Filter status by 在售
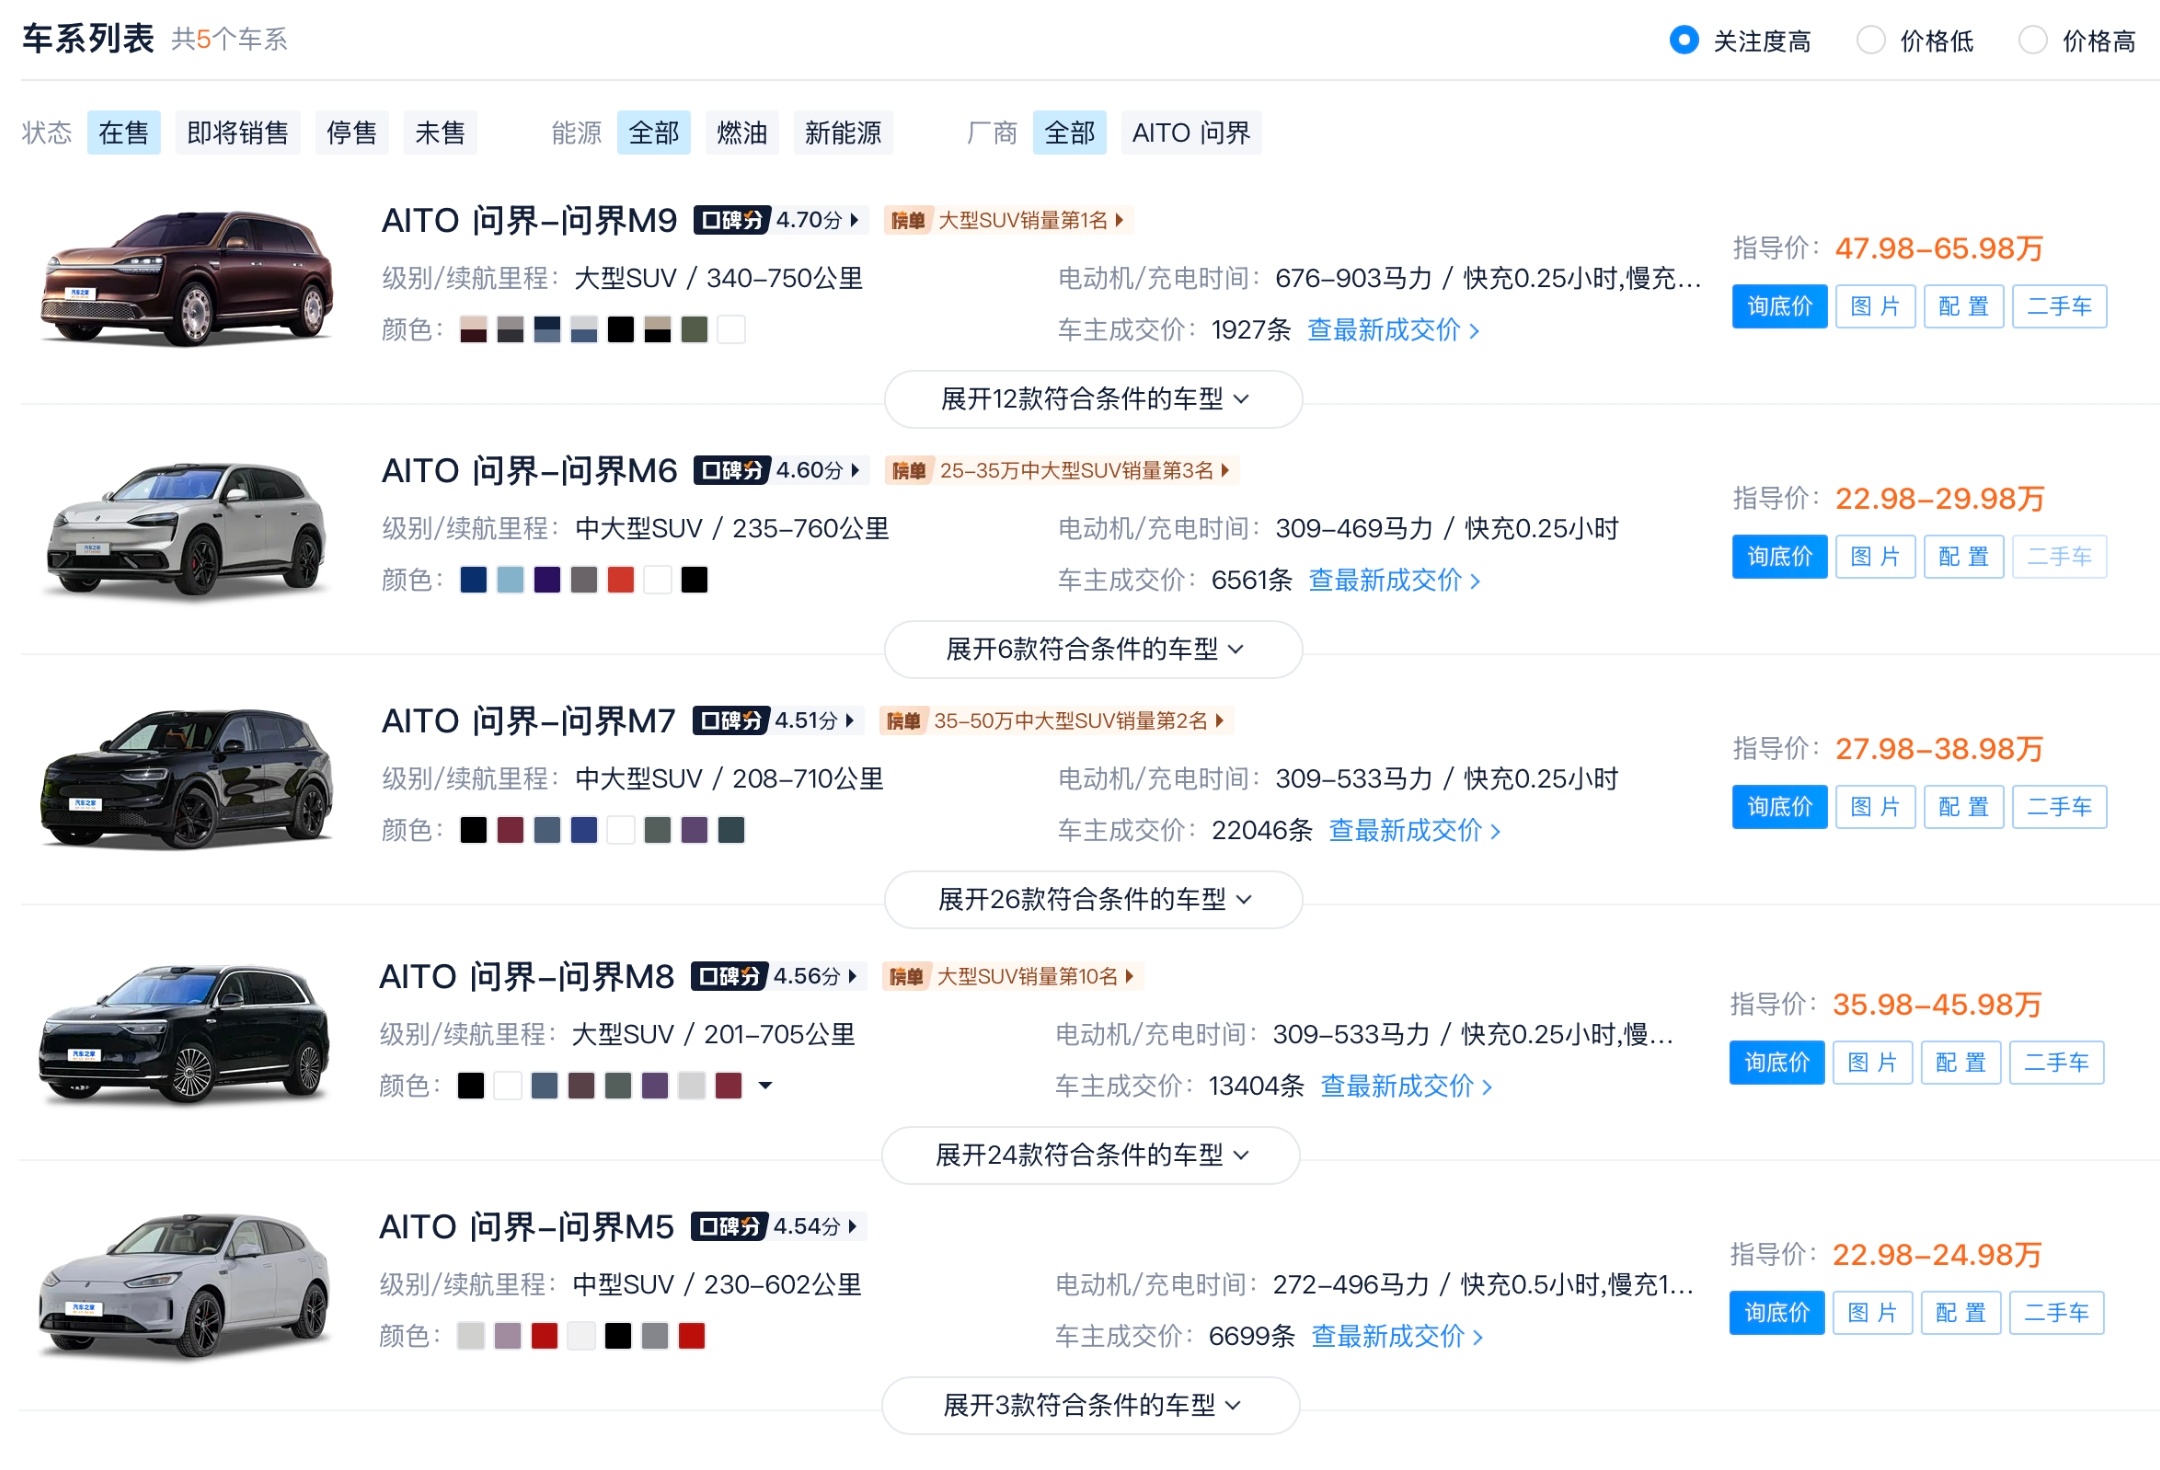The image size is (2160, 1470). (124, 133)
